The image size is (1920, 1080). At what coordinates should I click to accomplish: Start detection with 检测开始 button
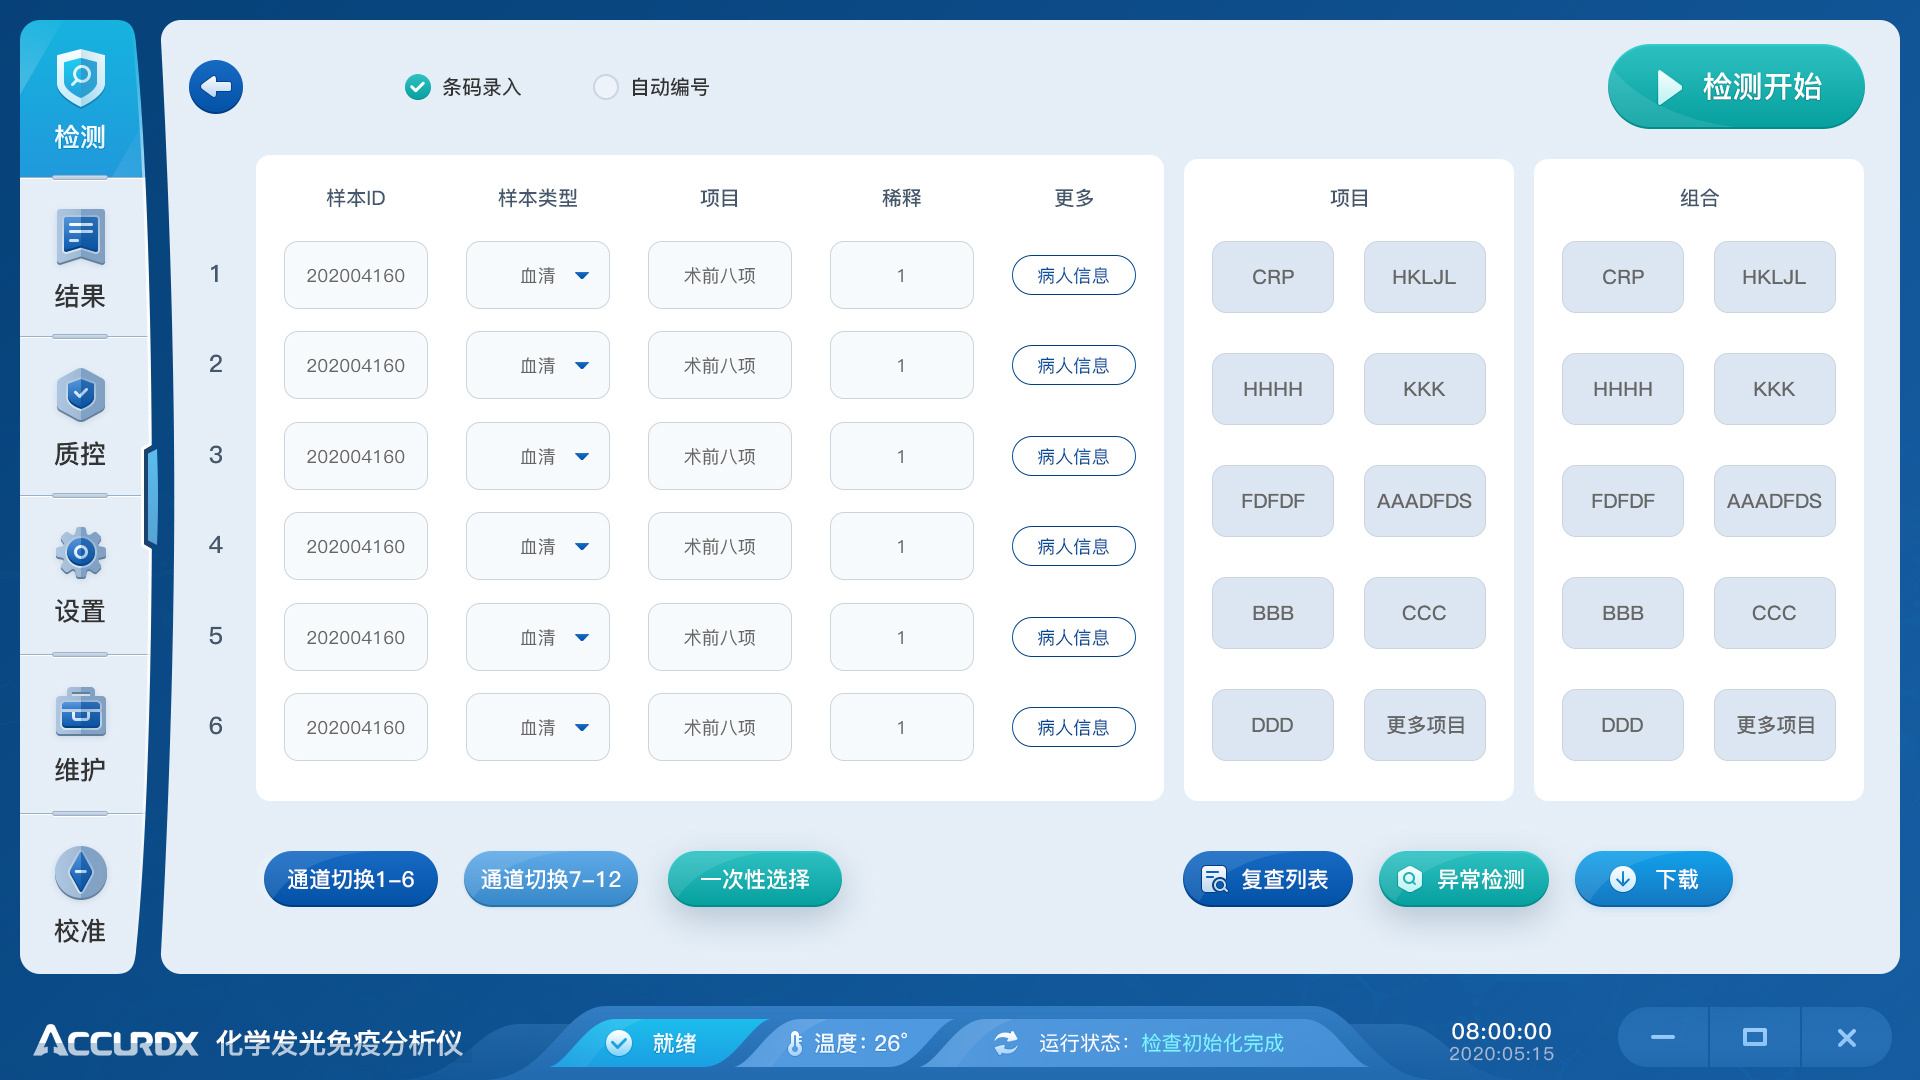[1735, 87]
